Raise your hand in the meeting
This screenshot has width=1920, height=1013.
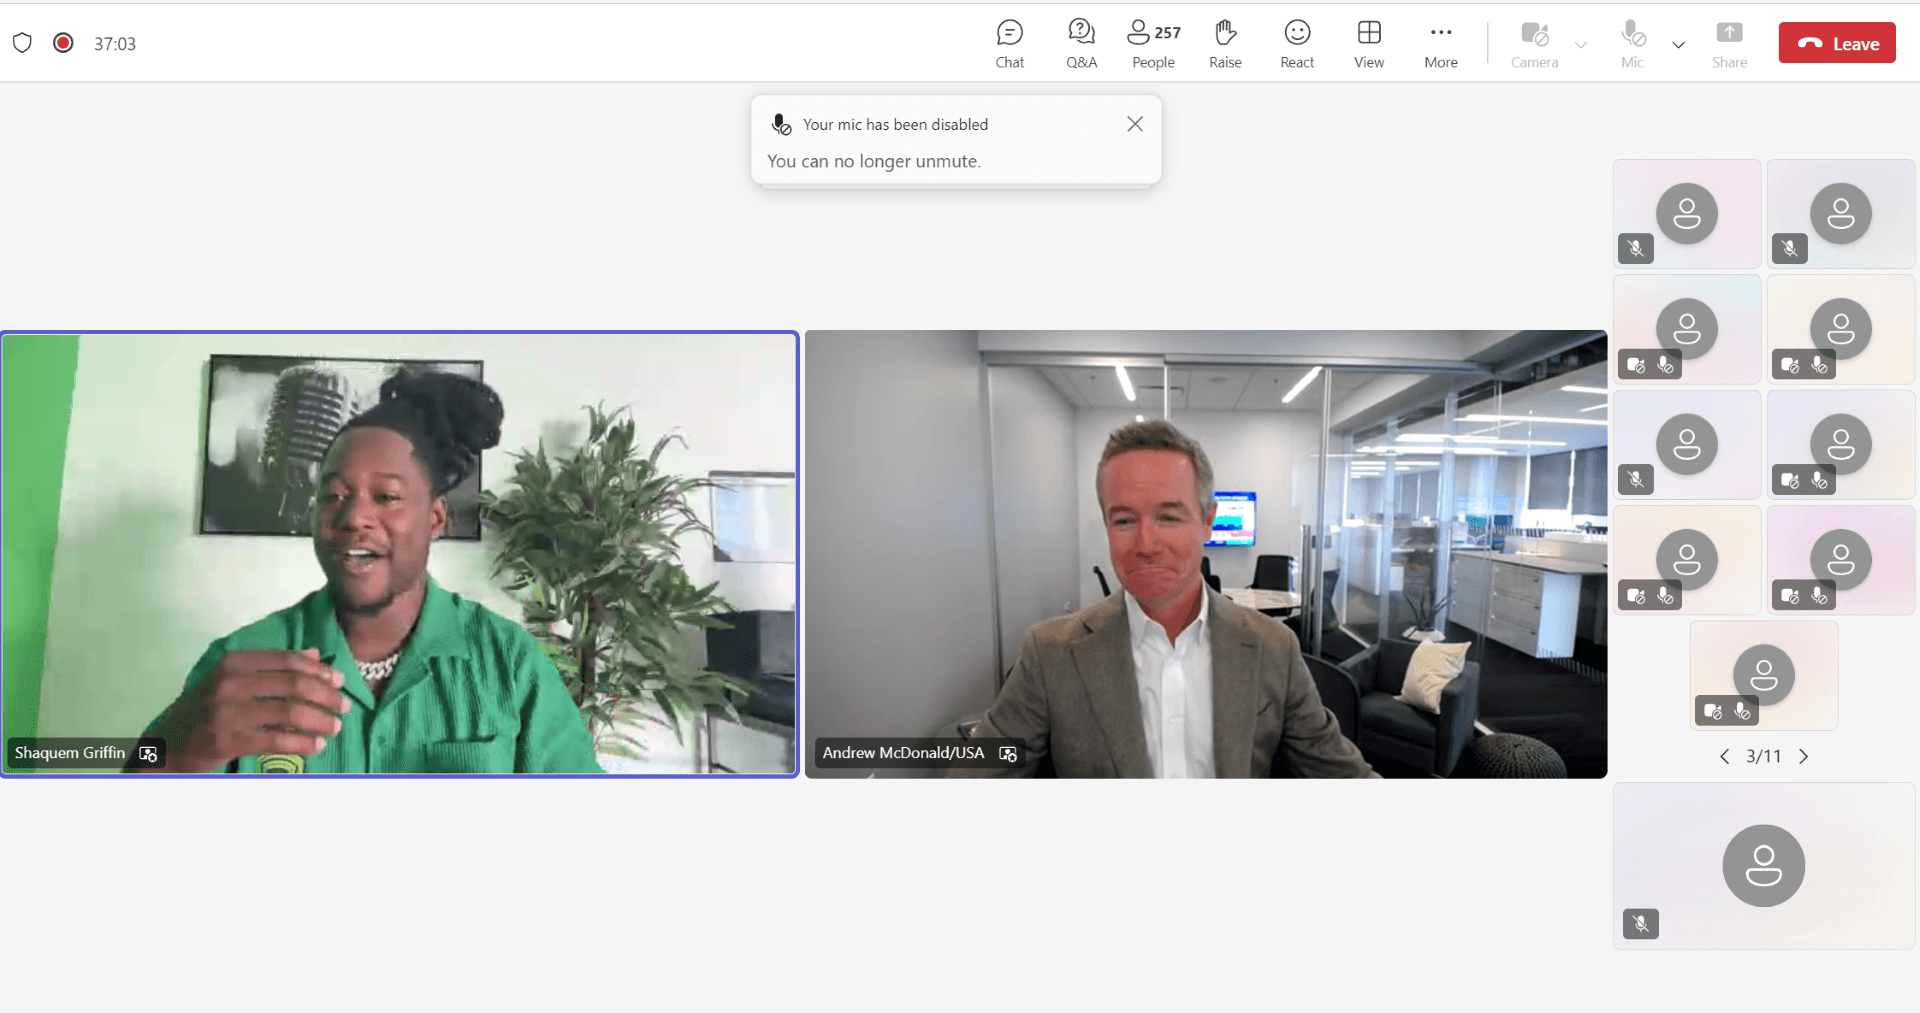1225,44
